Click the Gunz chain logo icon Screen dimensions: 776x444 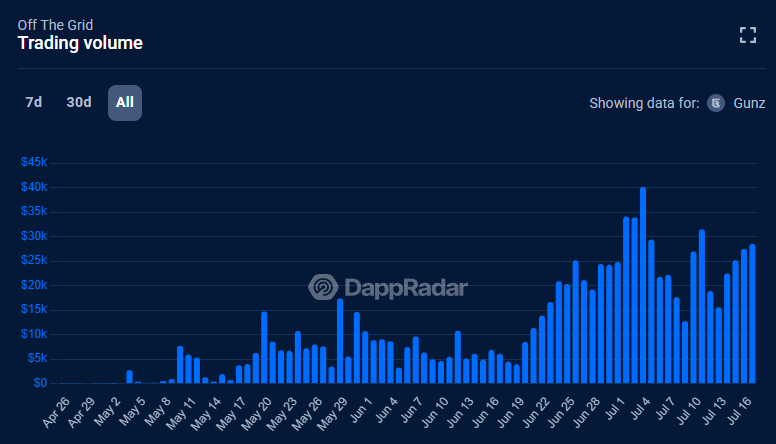716,103
